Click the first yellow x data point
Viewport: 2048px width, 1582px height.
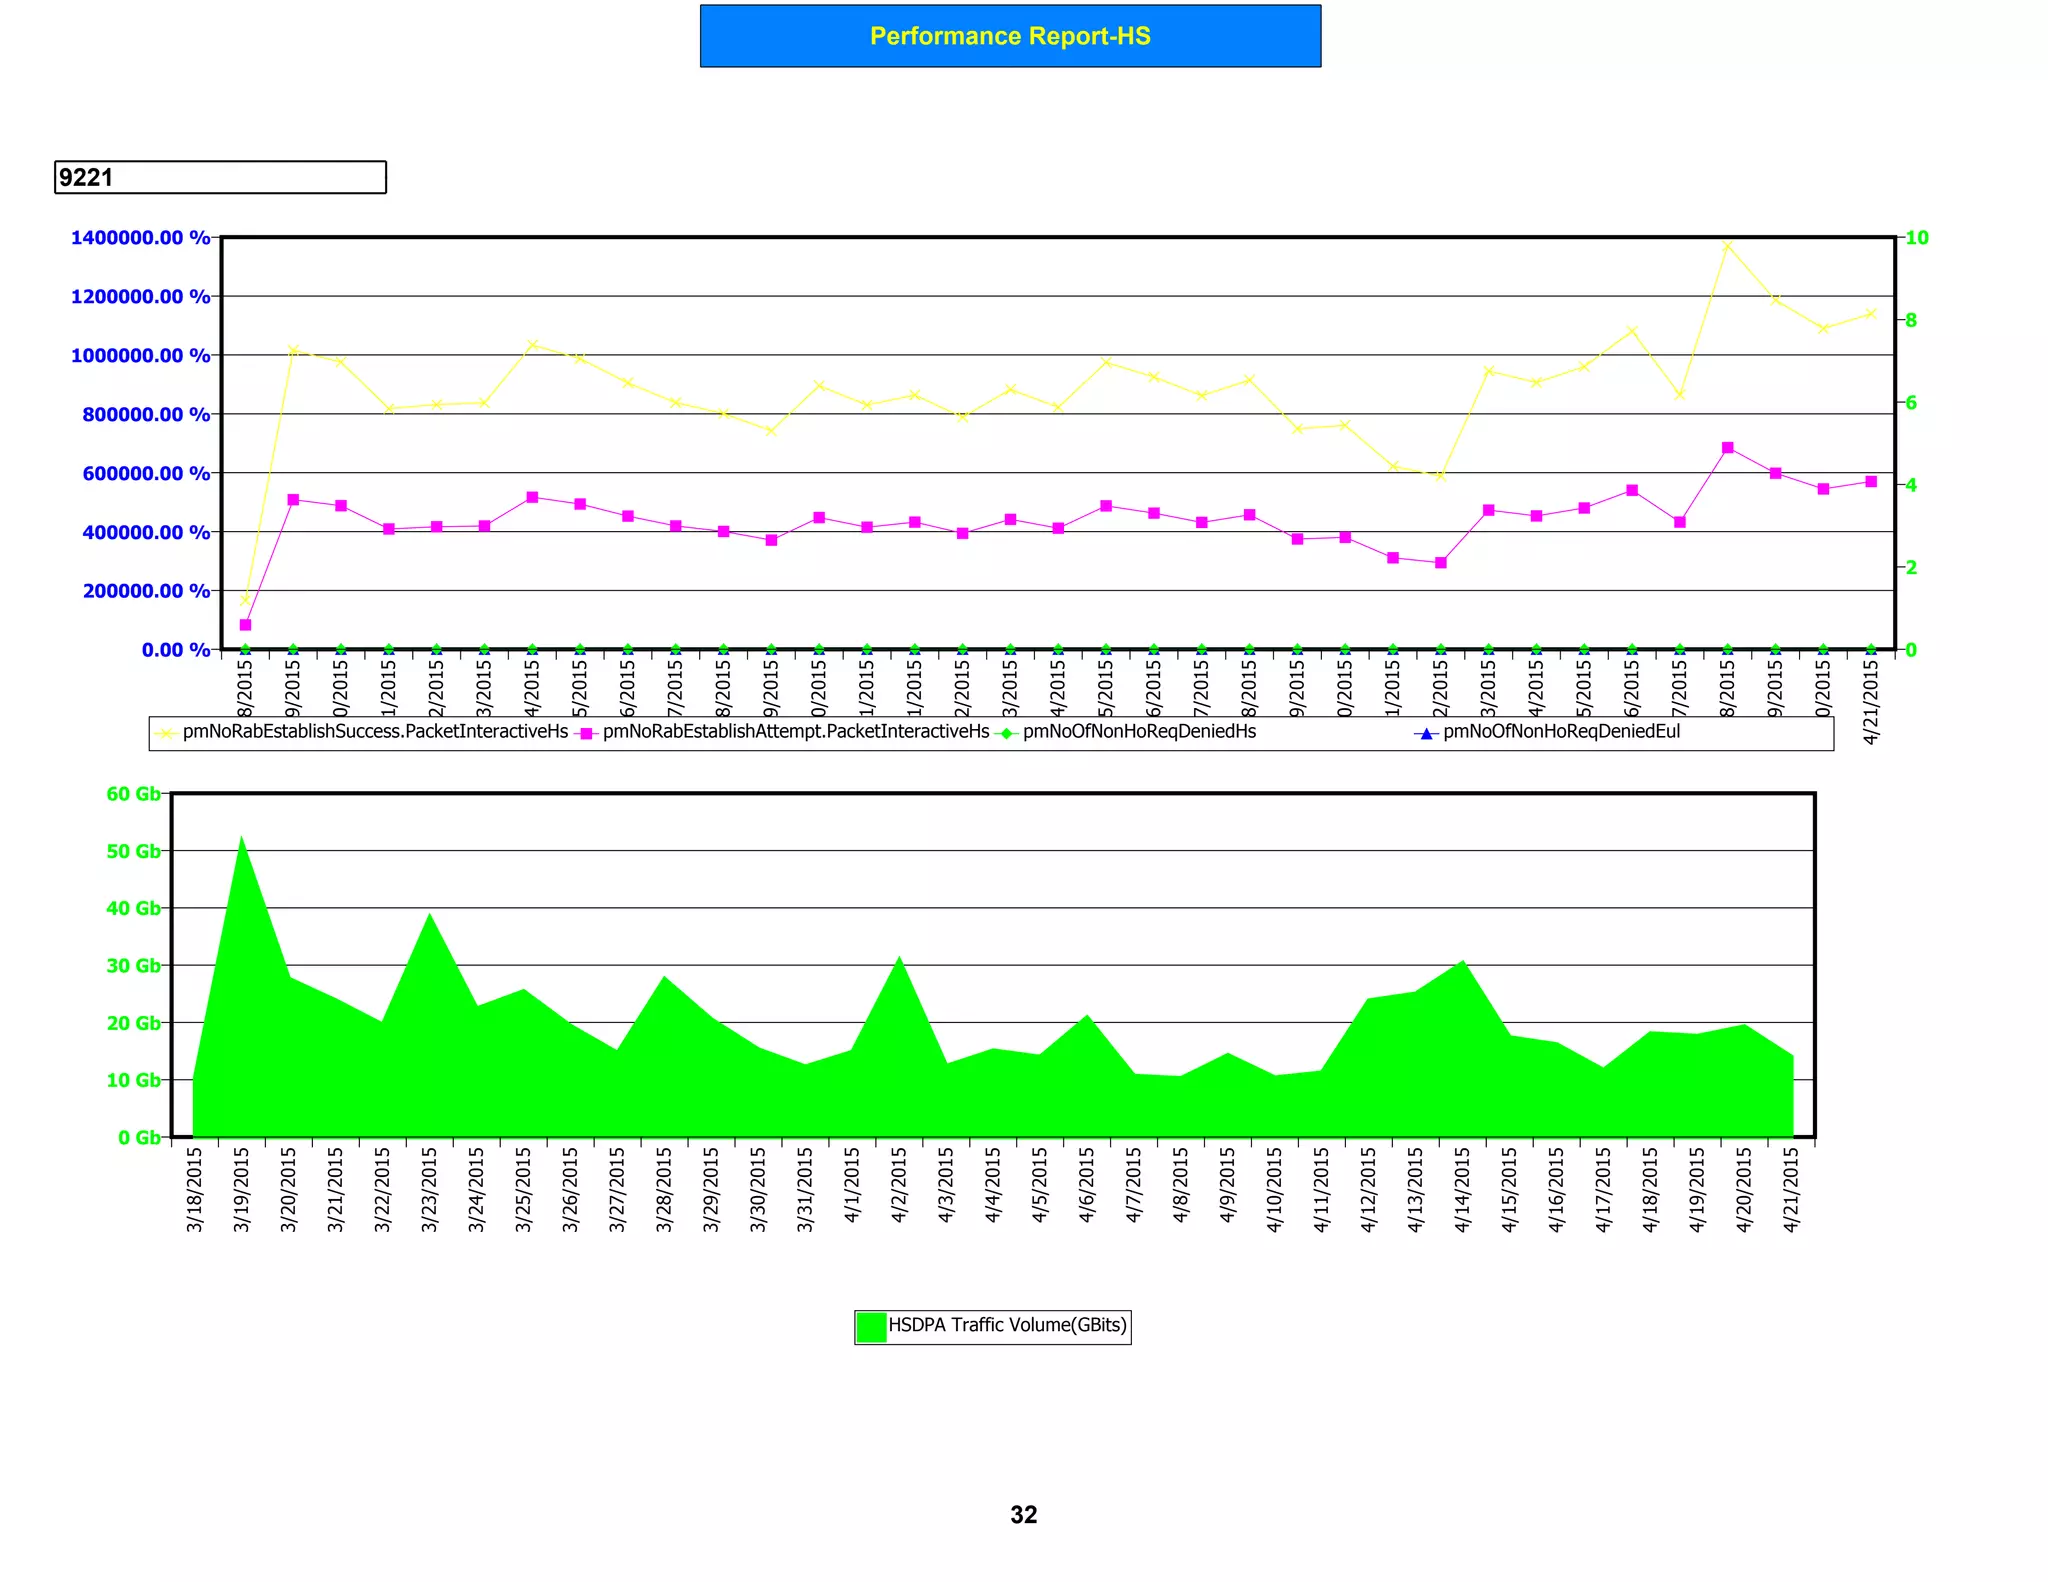pos(245,600)
